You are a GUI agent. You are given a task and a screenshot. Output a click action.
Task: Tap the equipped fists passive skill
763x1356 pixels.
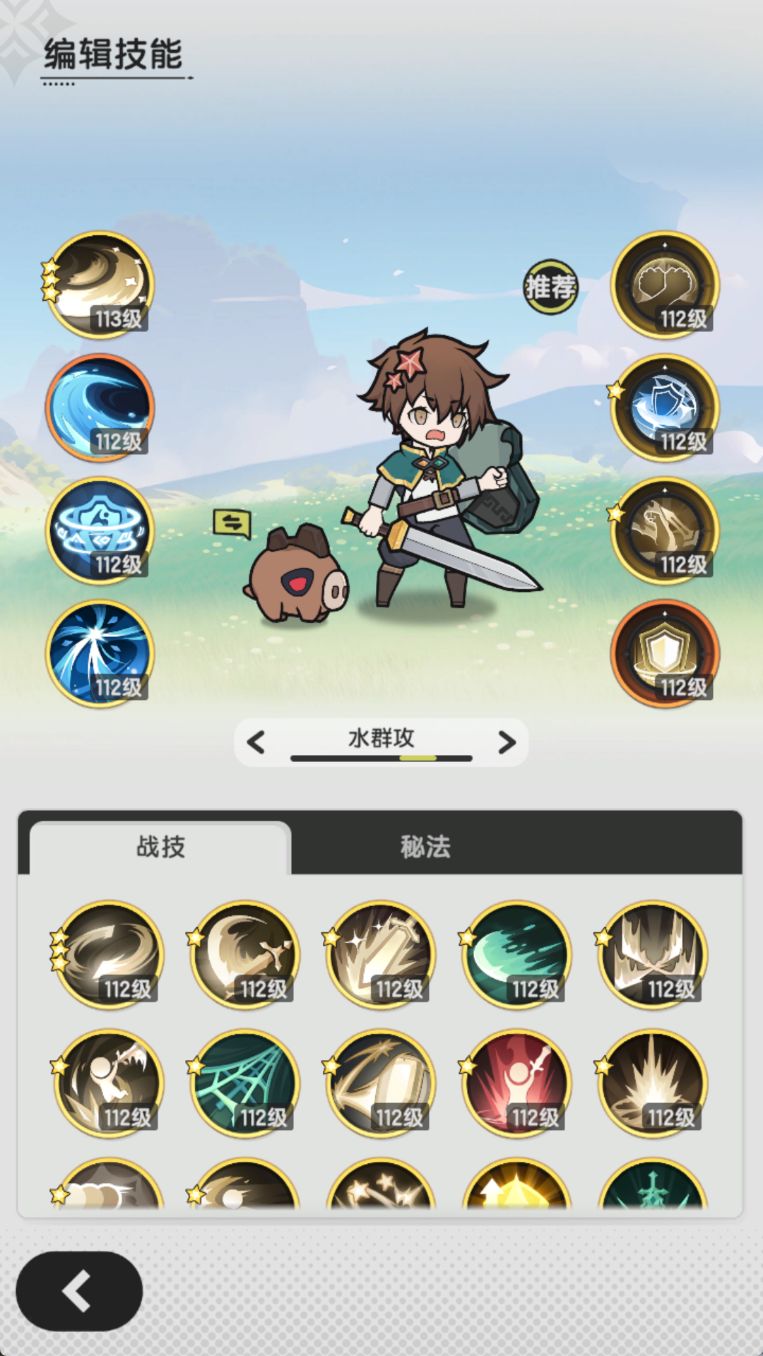coord(665,285)
